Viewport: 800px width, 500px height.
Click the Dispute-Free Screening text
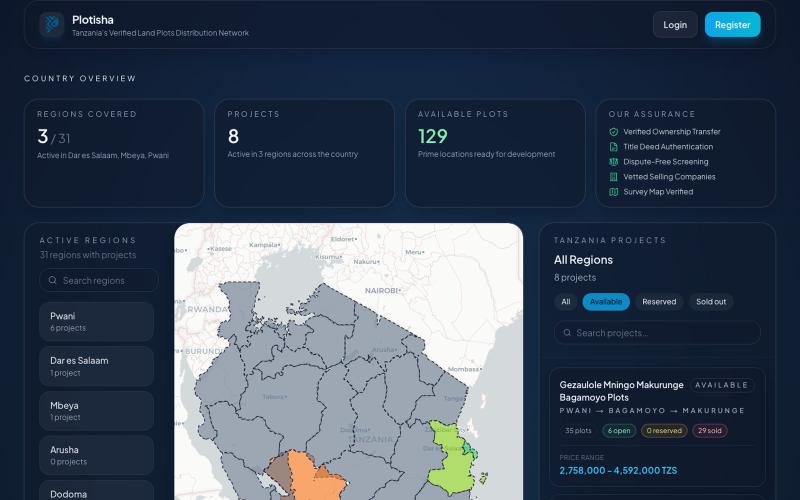coord(665,162)
